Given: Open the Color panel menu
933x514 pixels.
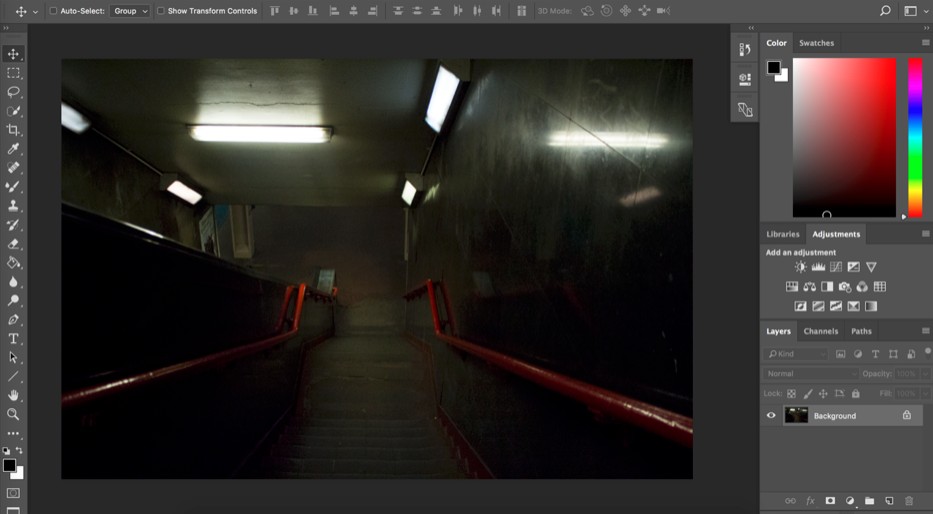Looking at the screenshot, I should coord(925,43).
